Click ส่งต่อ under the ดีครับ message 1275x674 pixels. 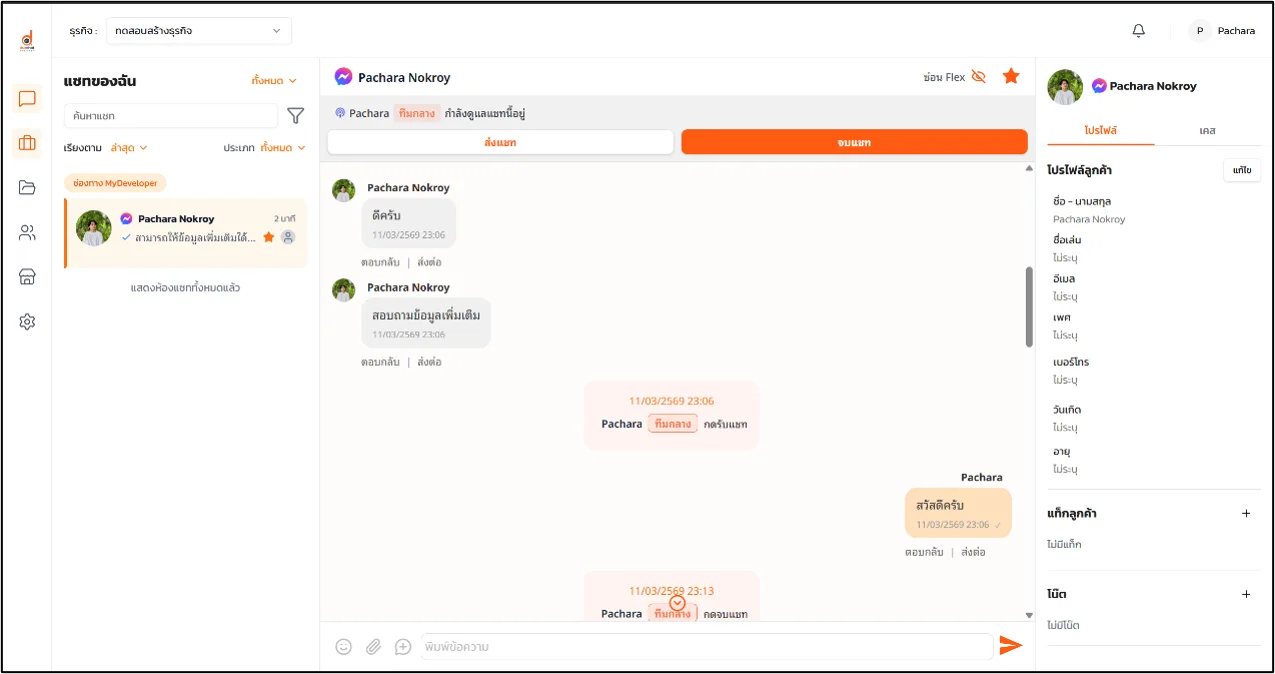click(x=429, y=262)
